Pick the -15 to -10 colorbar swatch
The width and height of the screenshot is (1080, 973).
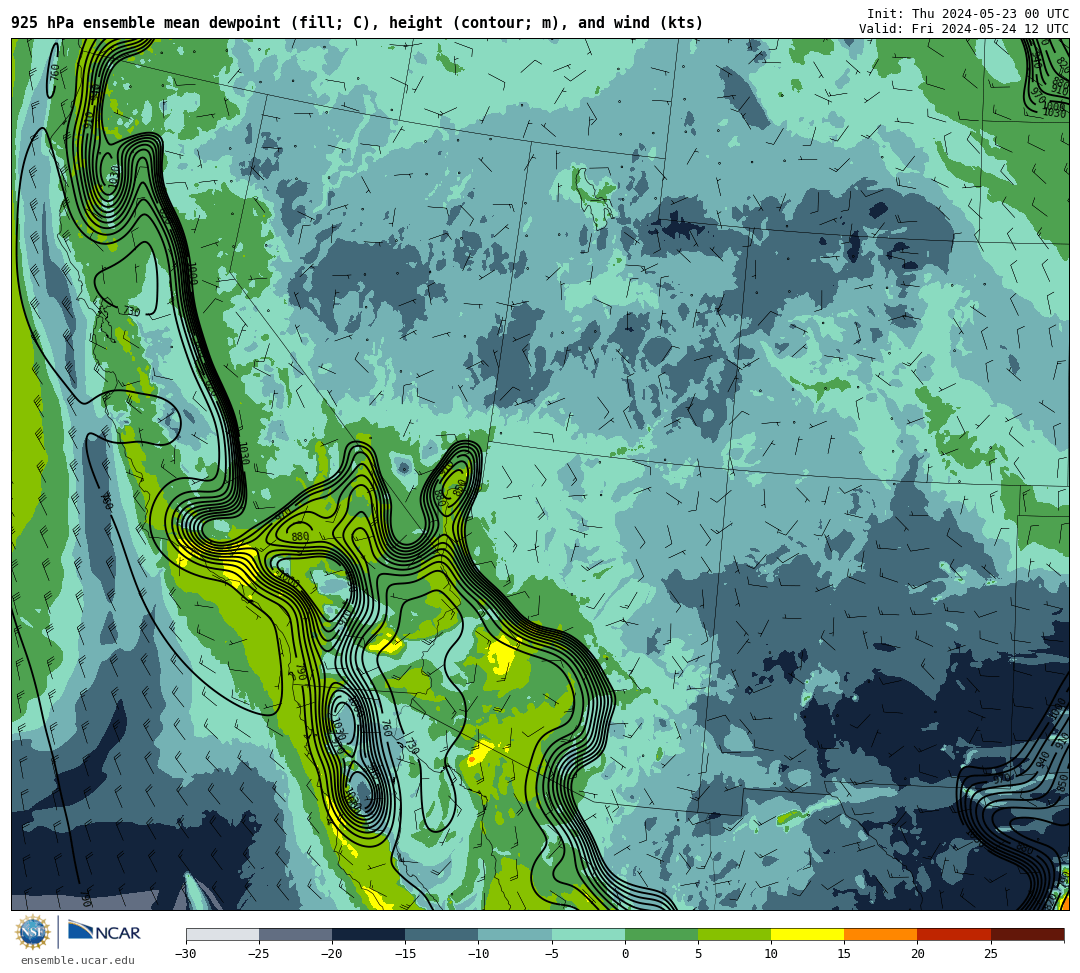tap(442, 934)
